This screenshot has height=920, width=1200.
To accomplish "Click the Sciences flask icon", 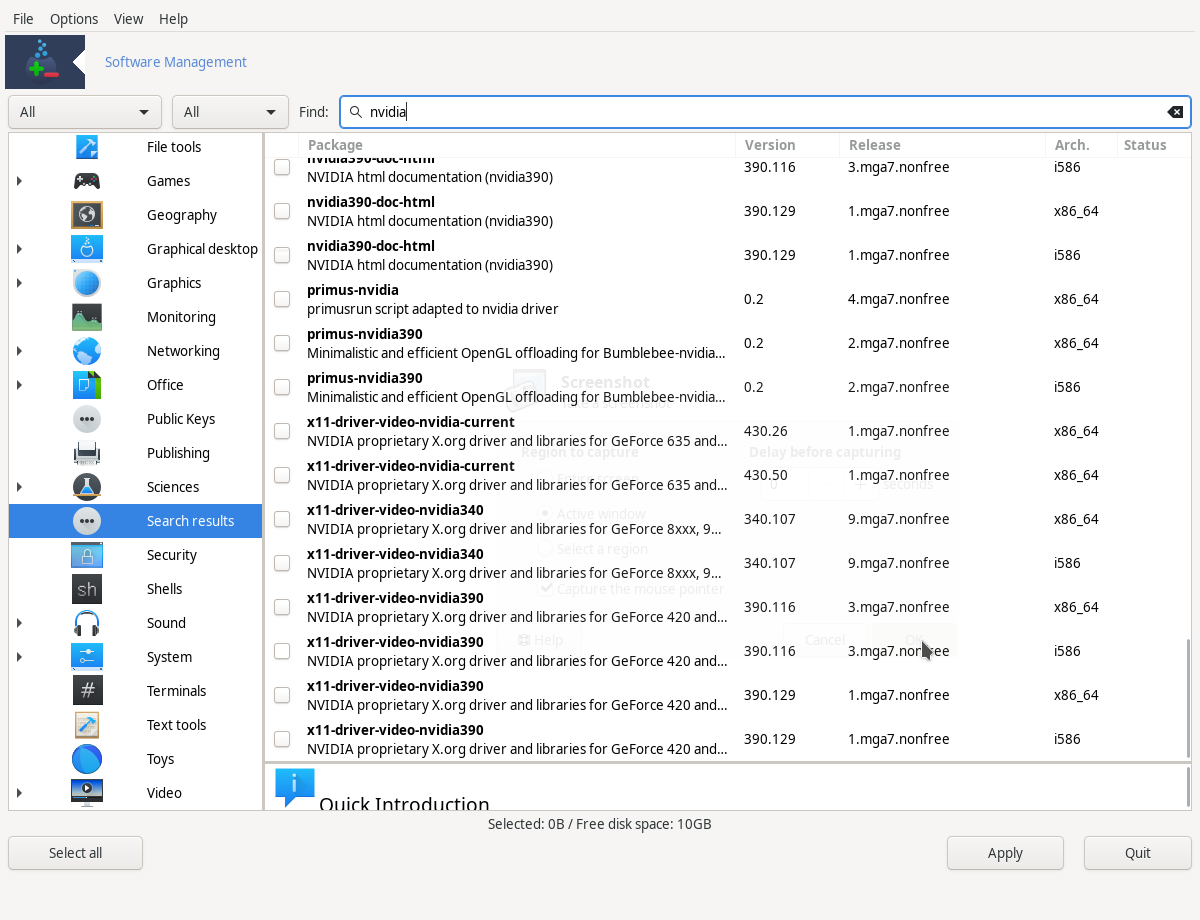I will tap(87, 487).
